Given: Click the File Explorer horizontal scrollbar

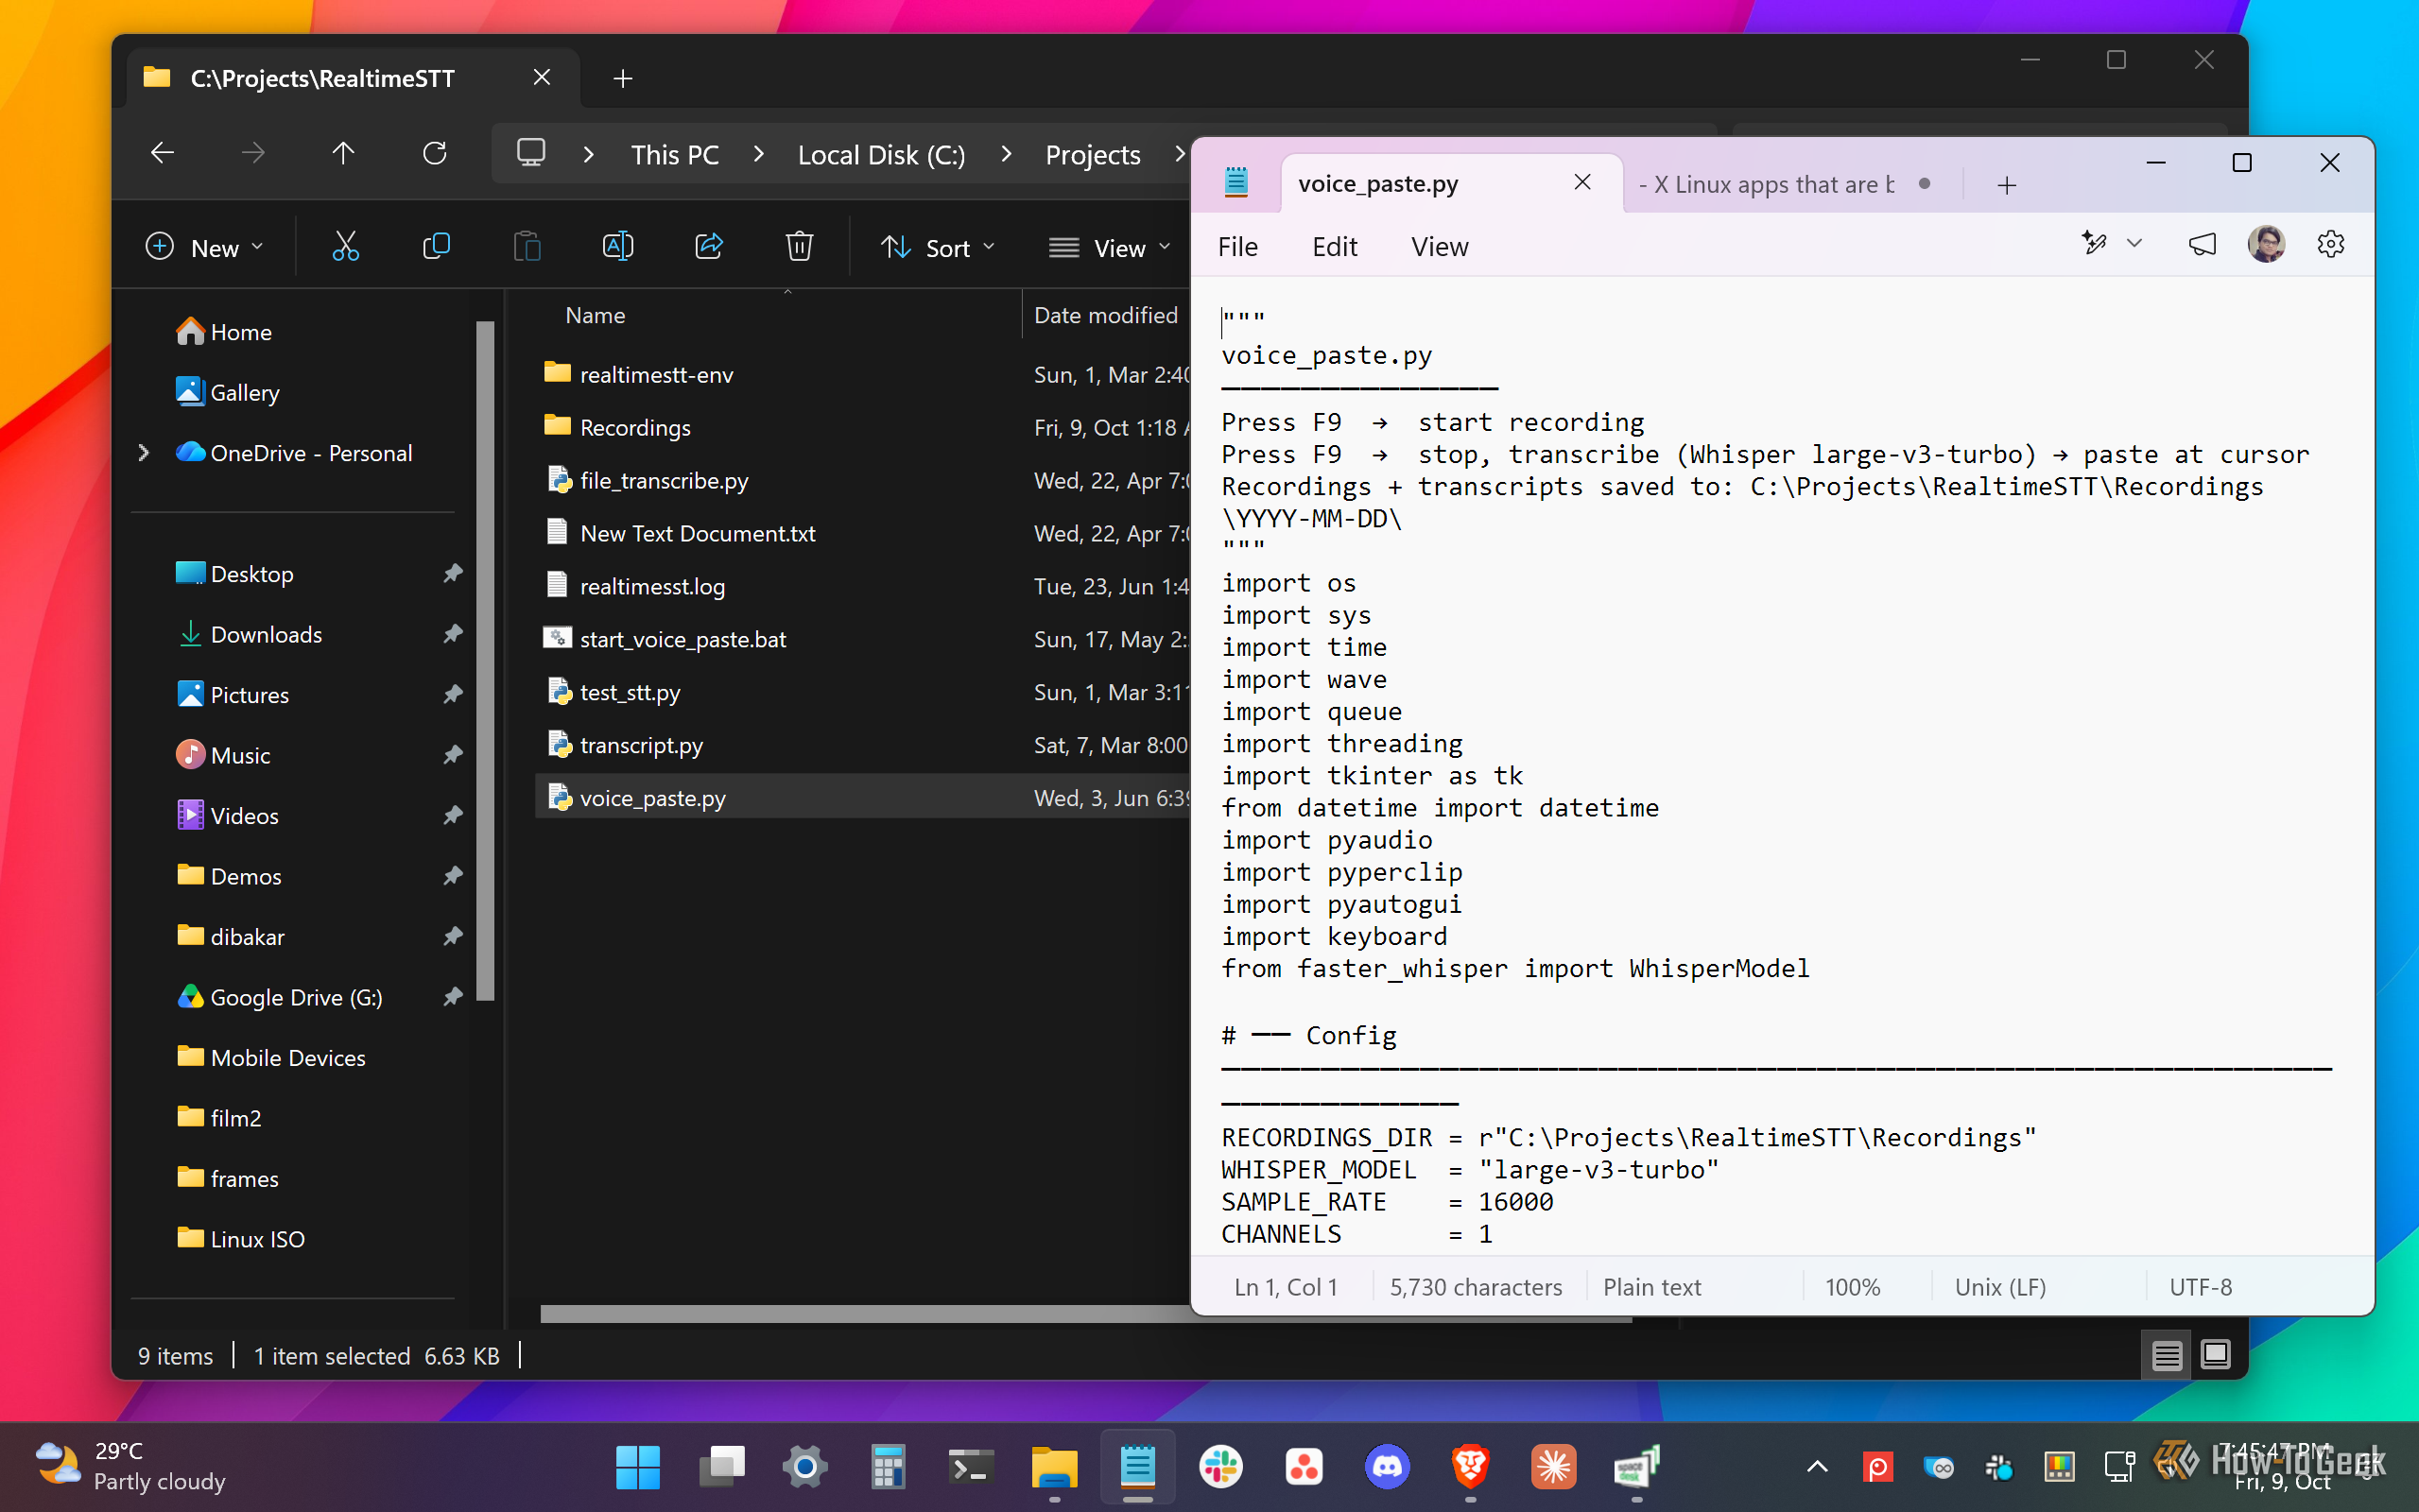Looking at the screenshot, I should tap(1085, 1314).
